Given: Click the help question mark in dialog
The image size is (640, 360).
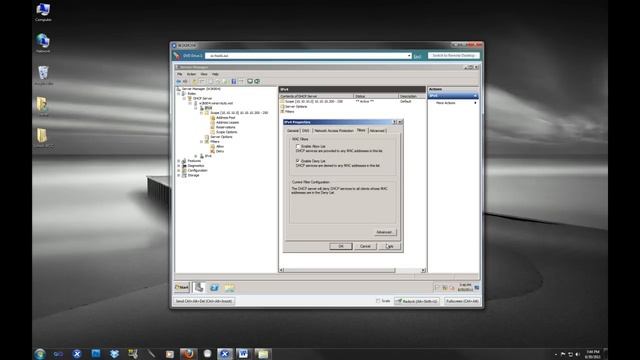Looking at the screenshot, I should pos(395,122).
